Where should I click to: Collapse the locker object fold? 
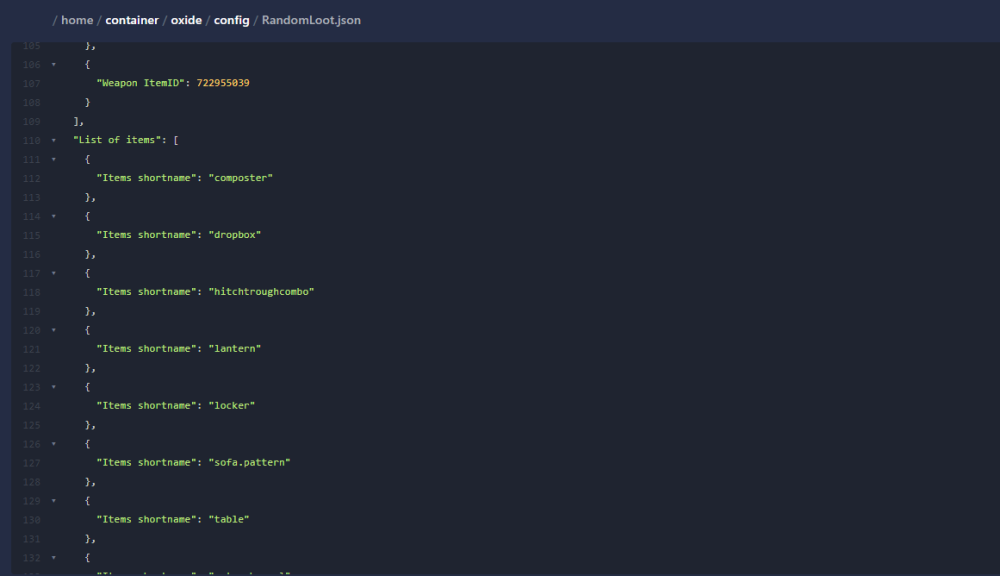[52, 387]
